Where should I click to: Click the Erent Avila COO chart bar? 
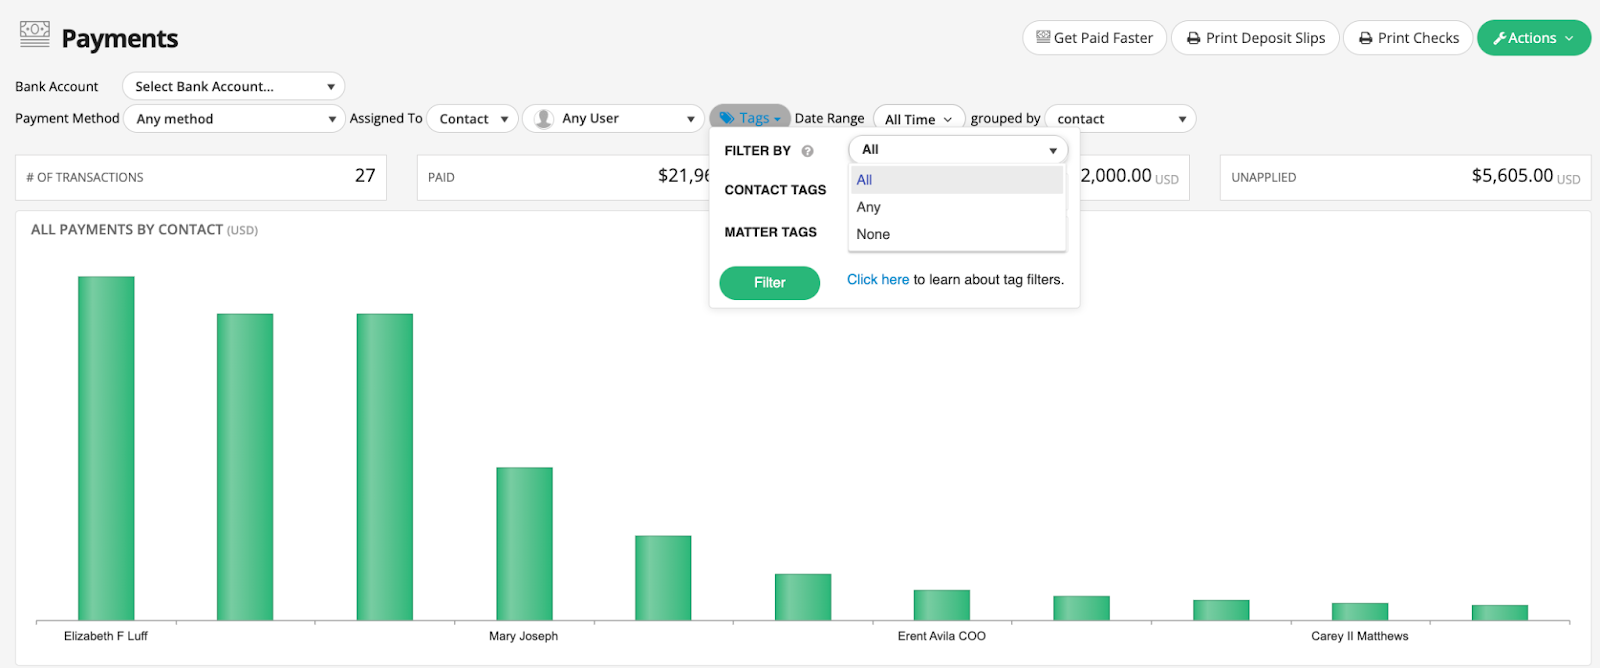[x=941, y=605]
